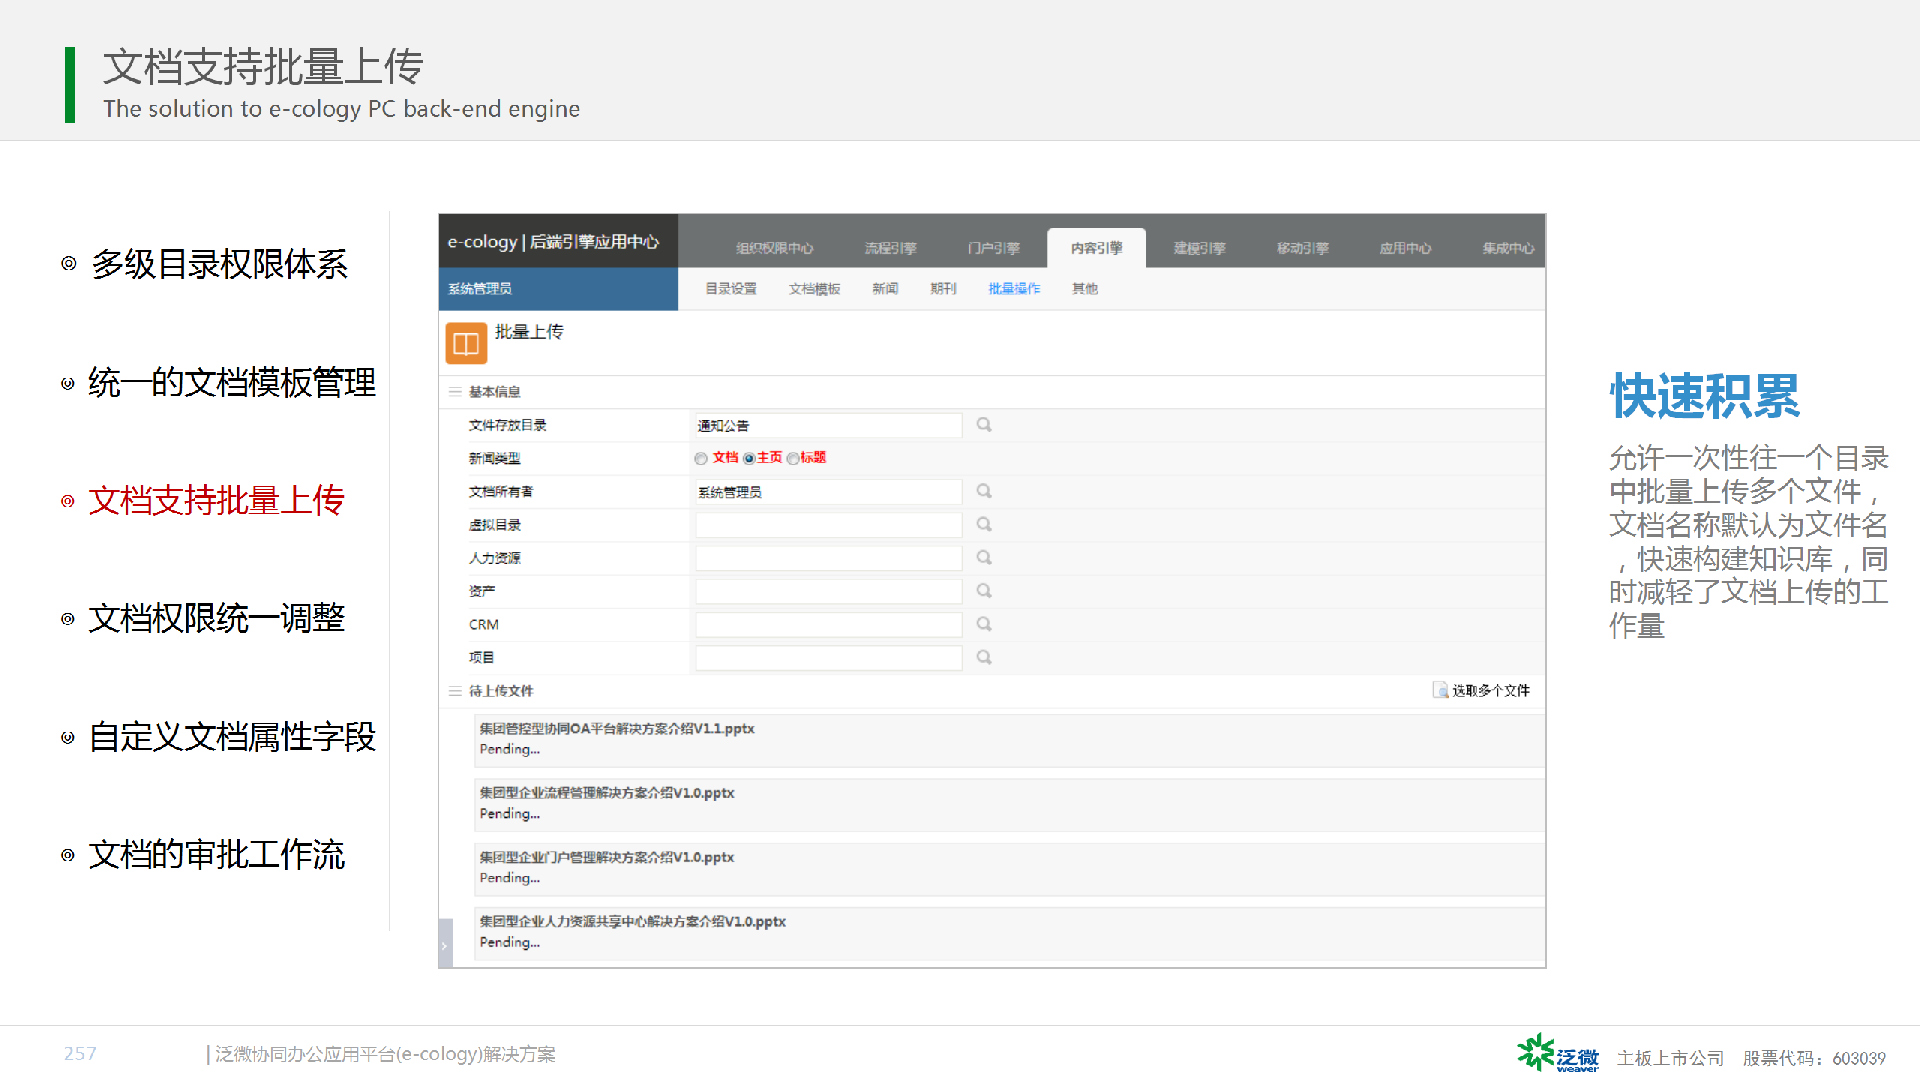Click the 多级目录权限体系 slide bullet
The height and width of the screenshot is (1080, 1920).
[219, 264]
